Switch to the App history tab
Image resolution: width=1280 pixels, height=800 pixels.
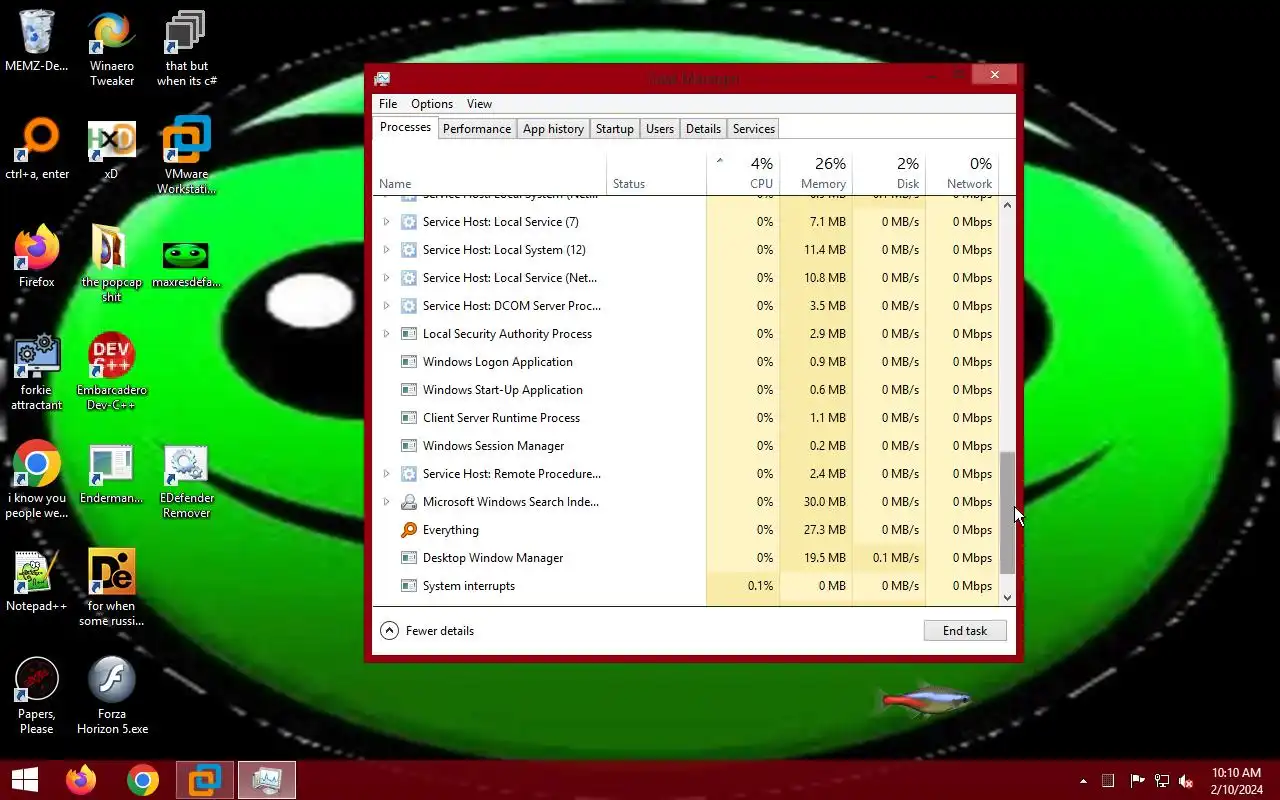[553, 129]
